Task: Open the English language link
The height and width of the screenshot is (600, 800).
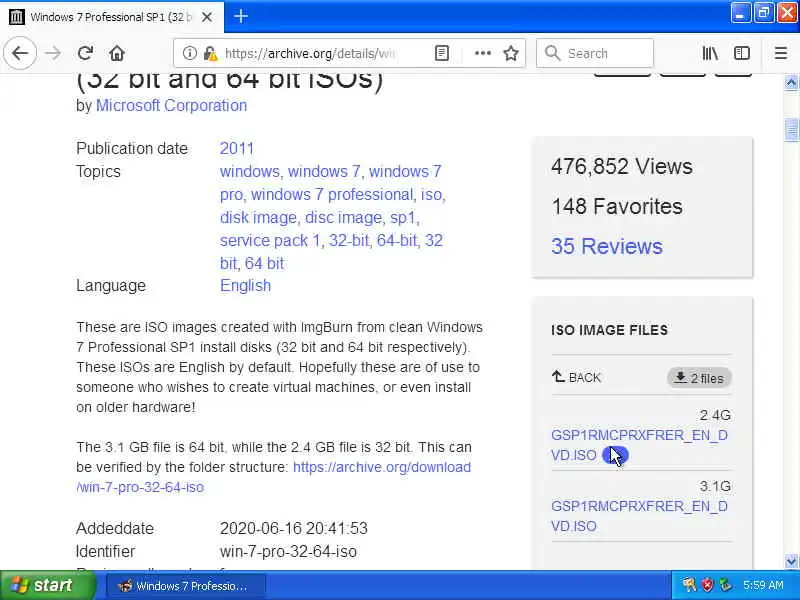Action: [245, 286]
